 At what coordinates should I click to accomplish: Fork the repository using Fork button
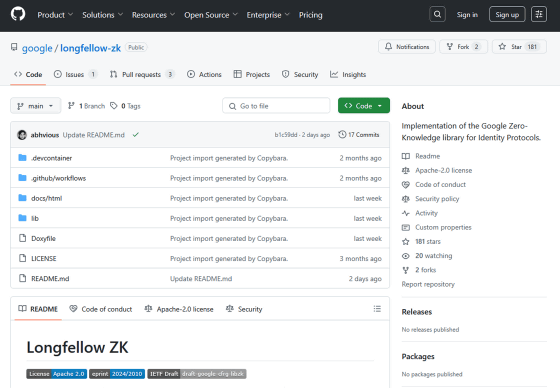(463, 47)
